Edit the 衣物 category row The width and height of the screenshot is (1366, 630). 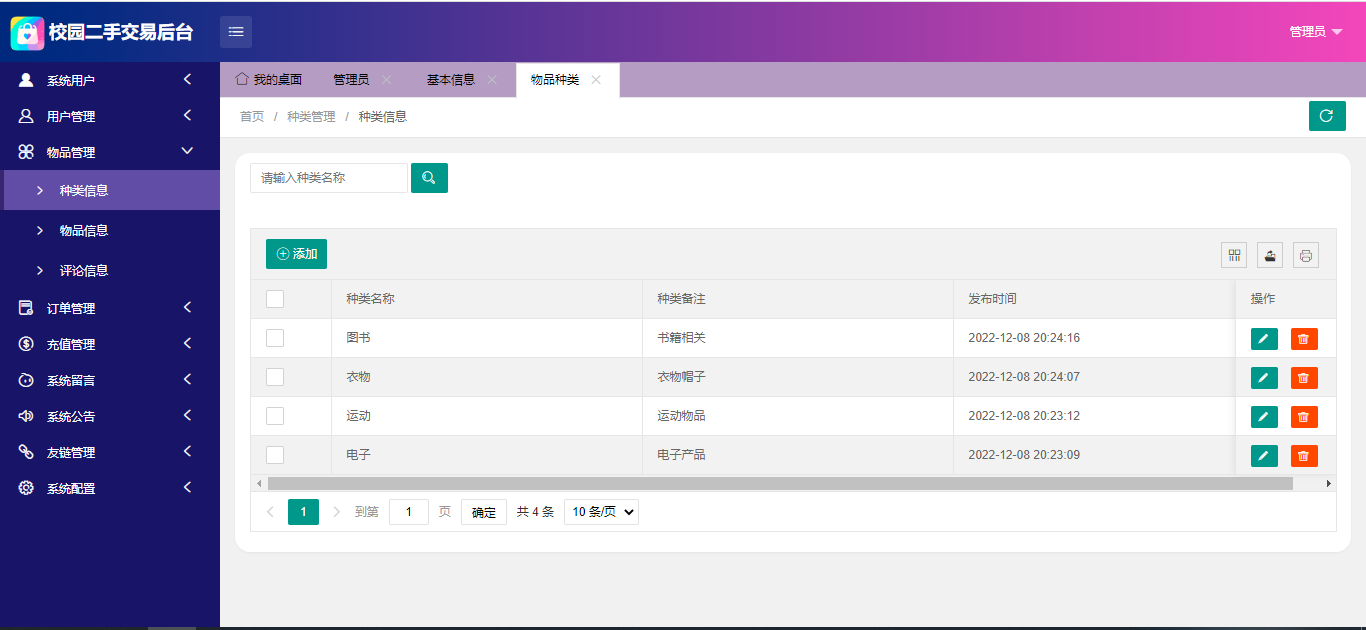[x=1264, y=378]
